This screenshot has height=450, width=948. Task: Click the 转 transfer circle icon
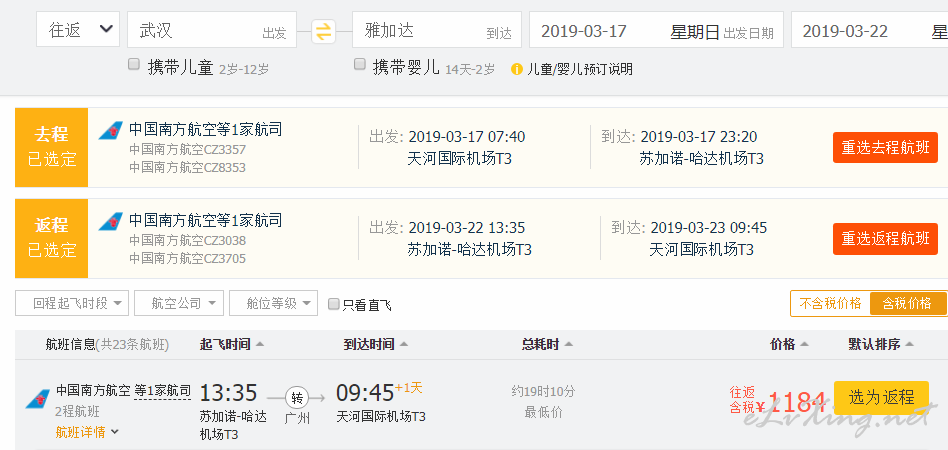click(297, 397)
